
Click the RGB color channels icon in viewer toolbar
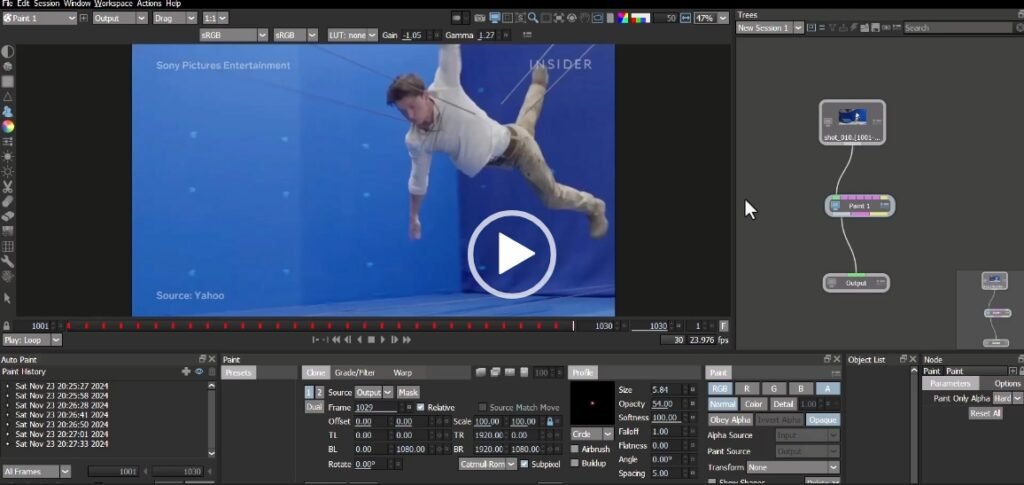click(622, 18)
